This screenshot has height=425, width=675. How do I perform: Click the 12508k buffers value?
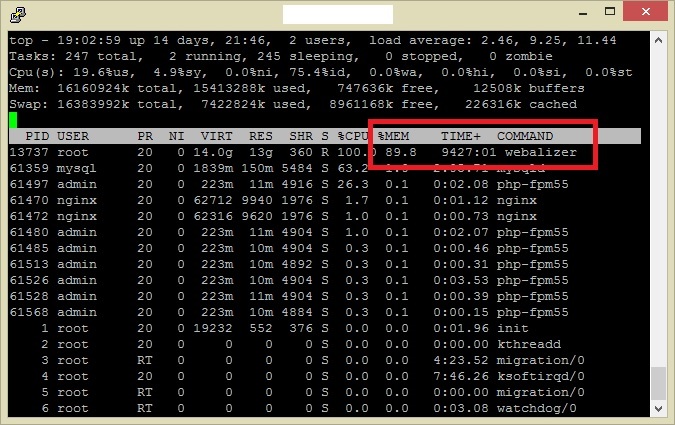pyautogui.click(x=497, y=88)
